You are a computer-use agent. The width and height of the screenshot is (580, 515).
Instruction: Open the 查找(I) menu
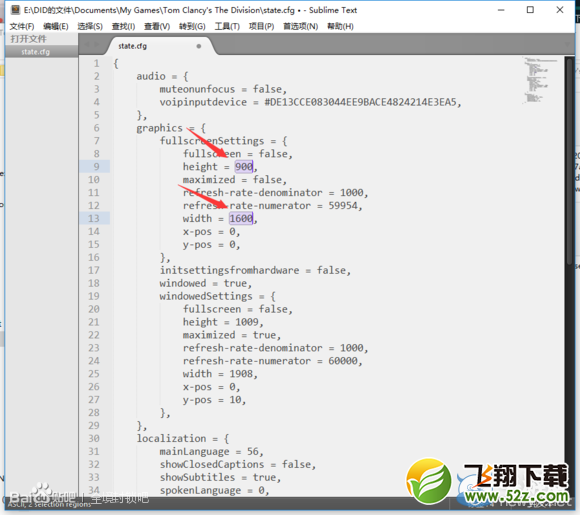pyautogui.click(x=124, y=26)
